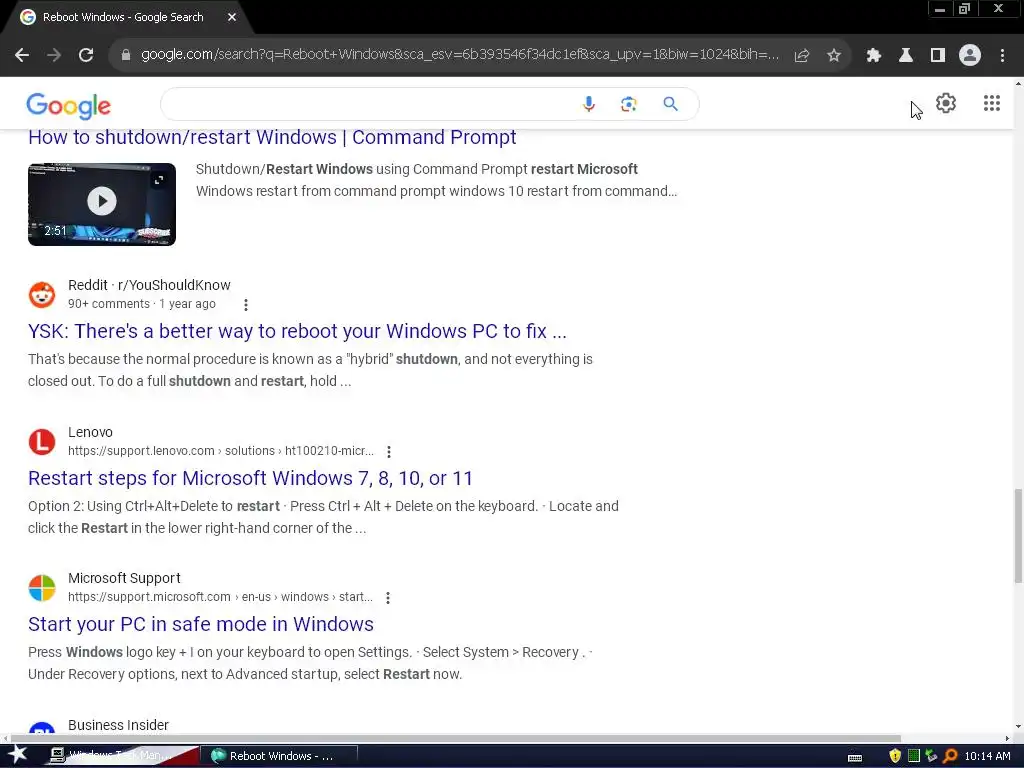The height and width of the screenshot is (768, 1024).
Task: Open the Chrome profile avatar
Action: pyautogui.click(x=970, y=56)
